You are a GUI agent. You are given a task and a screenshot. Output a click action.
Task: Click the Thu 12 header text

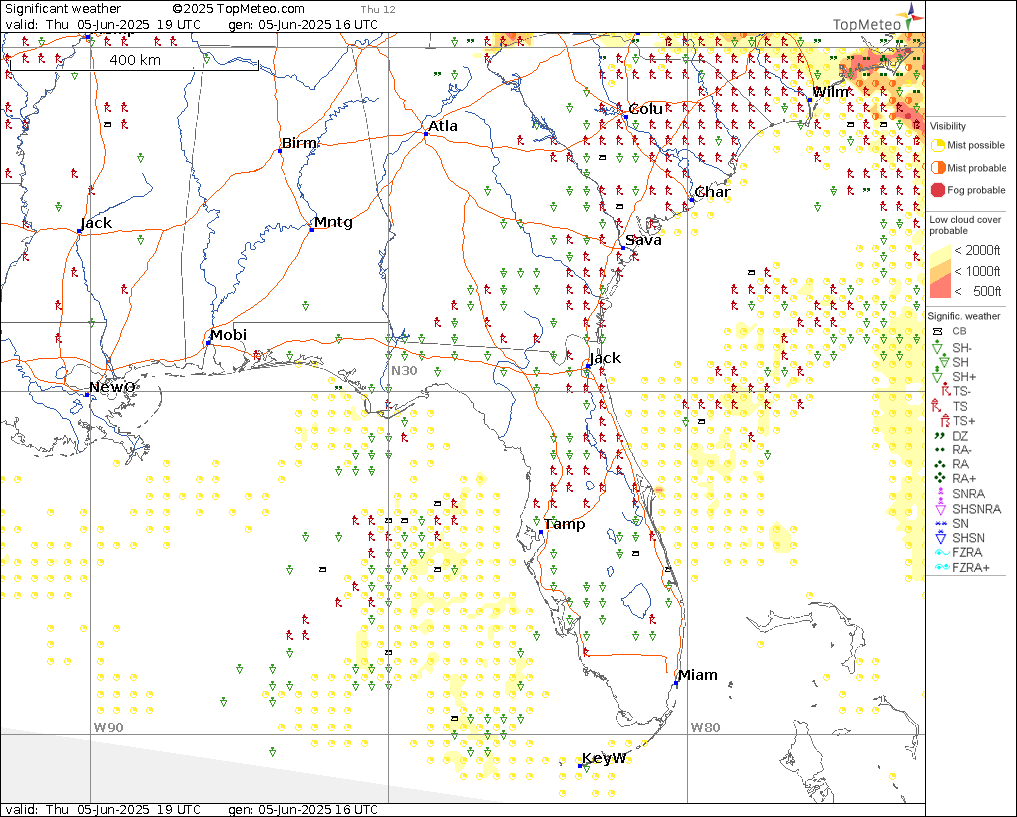coord(378,10)
